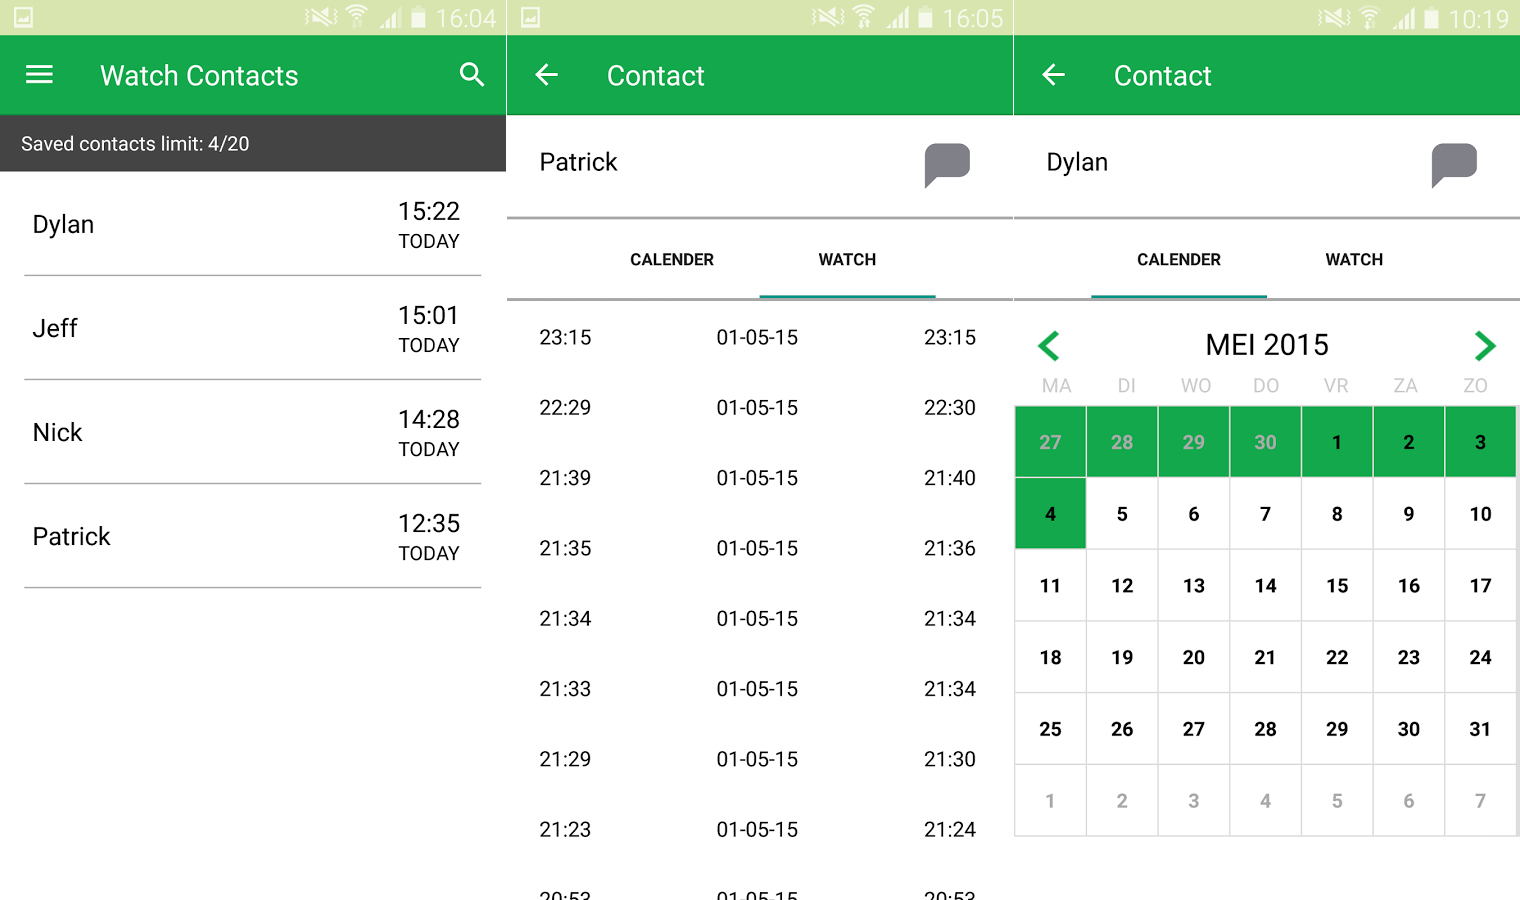This screenshot has width=1520, height=900.
Task: Tap the 21:35 watch entry row
Action: [759, 548]
